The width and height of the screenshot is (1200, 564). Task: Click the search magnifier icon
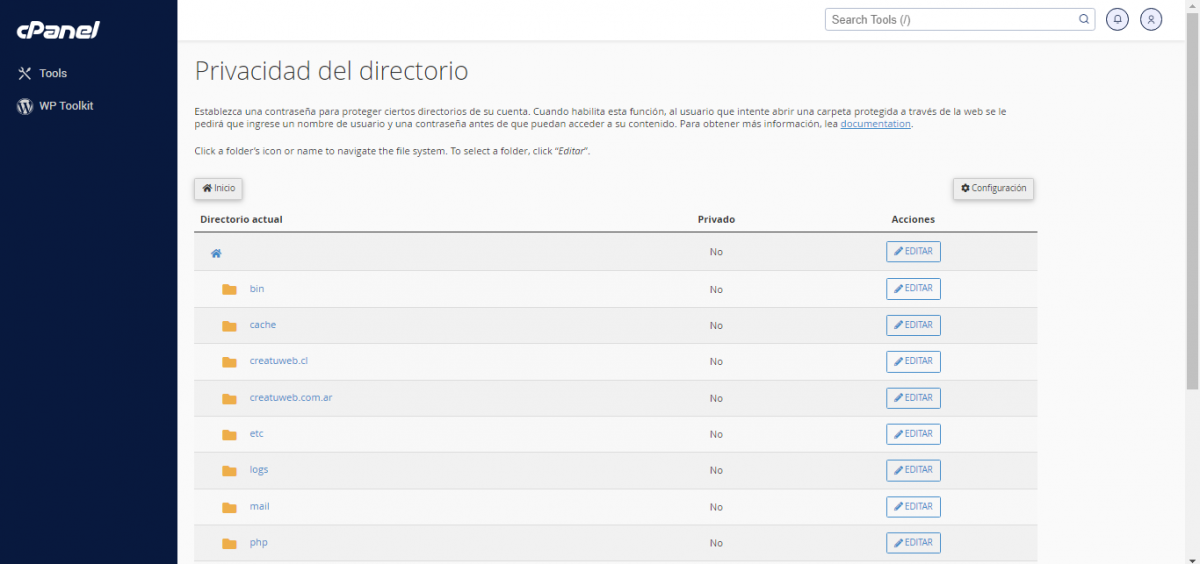[1084, 19]
